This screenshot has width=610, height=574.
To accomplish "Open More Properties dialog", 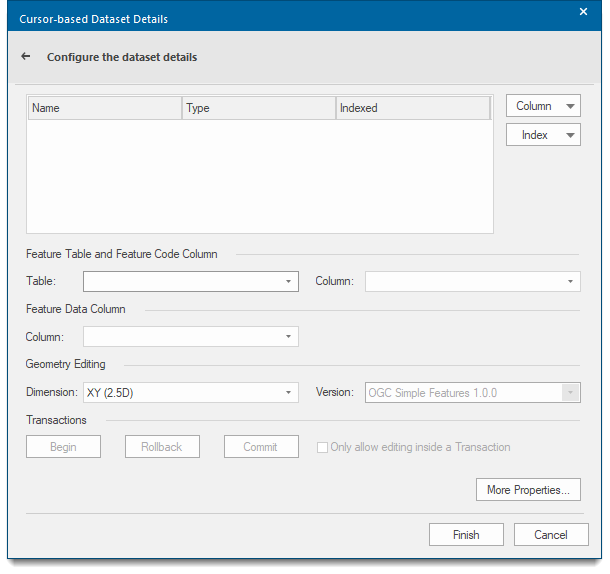I will [528, 490].
